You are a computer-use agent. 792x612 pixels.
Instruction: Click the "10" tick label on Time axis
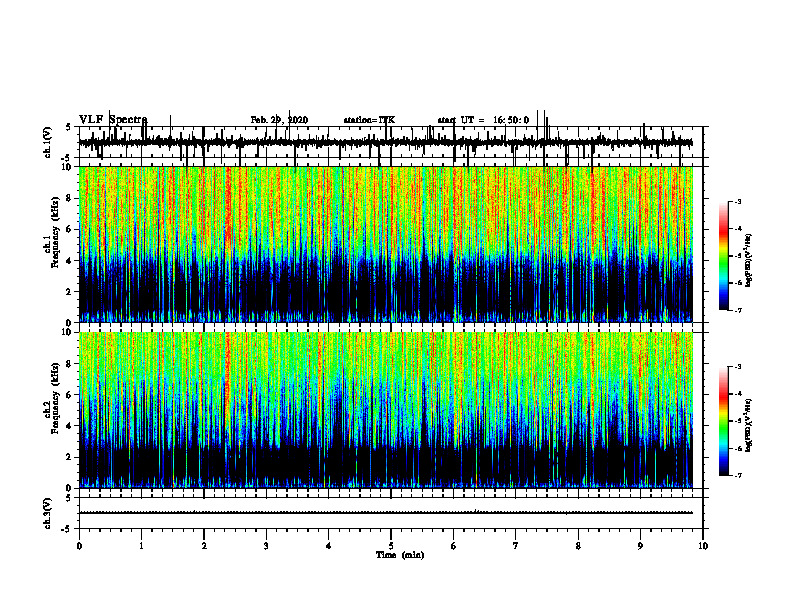(x=703, y=546)
